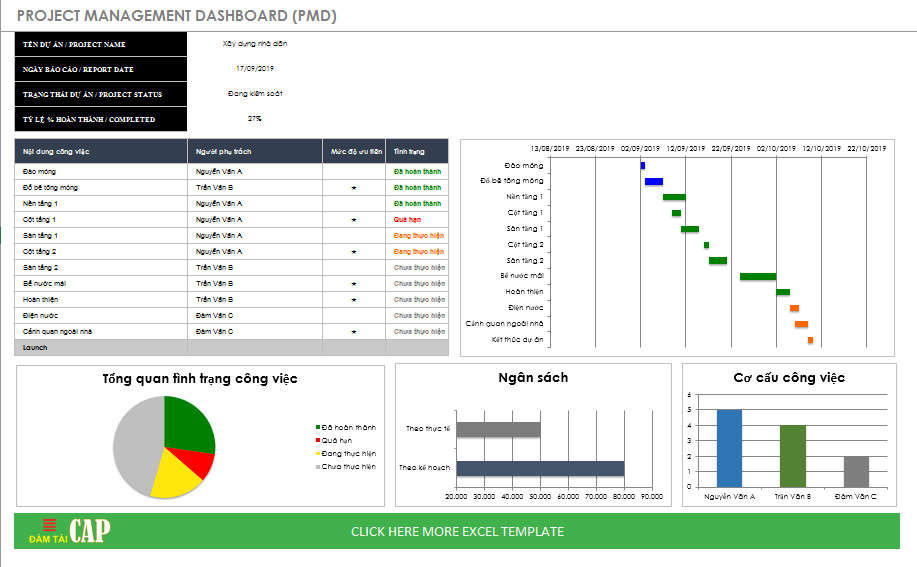The width and height of the screenshot is (917, 567).
Task: Click the green Đã hoàn thành legend marker
Action: coord(318,428)
